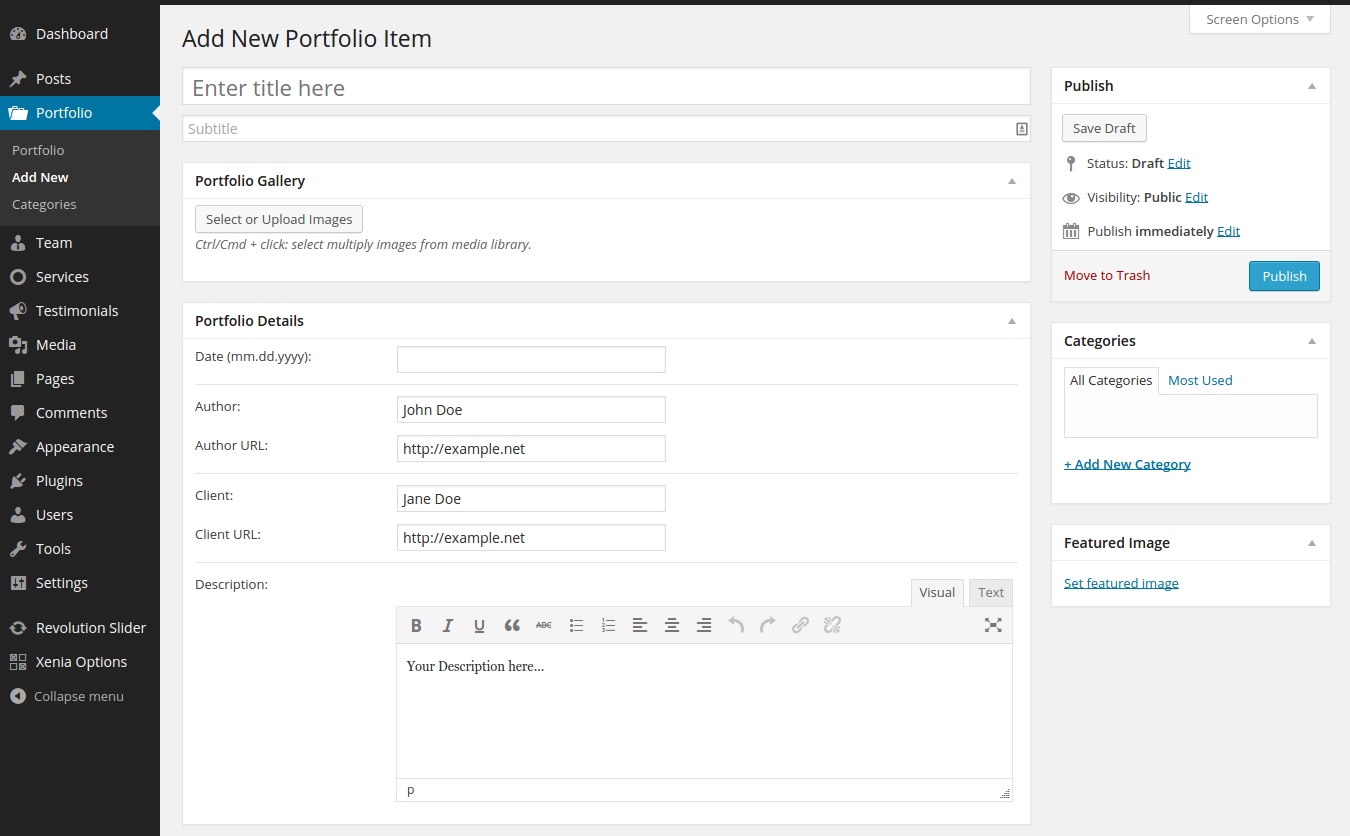Click Add New submenu item
This screenshot has height=836, width=1350.
click(x=40, y=177)
